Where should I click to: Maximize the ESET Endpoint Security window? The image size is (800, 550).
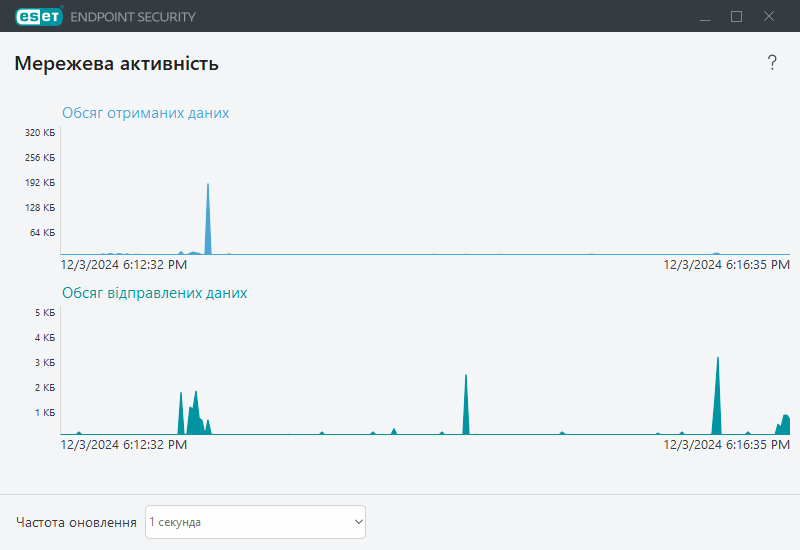737,16
